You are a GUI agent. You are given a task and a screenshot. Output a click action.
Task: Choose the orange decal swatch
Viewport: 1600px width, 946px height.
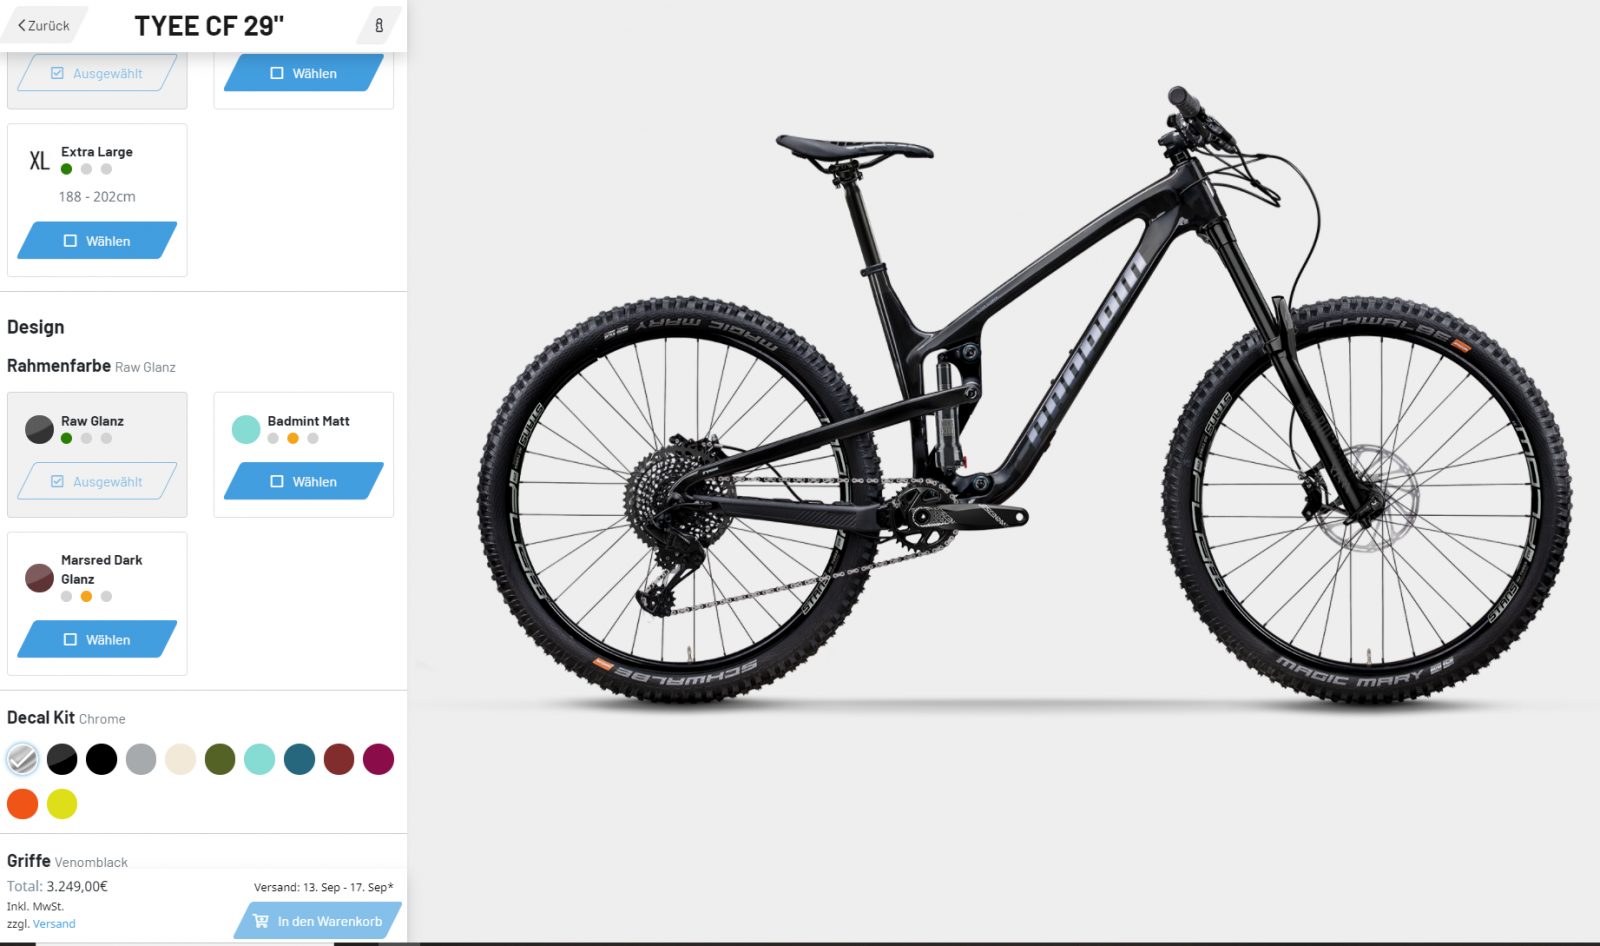tap(22, 804)
